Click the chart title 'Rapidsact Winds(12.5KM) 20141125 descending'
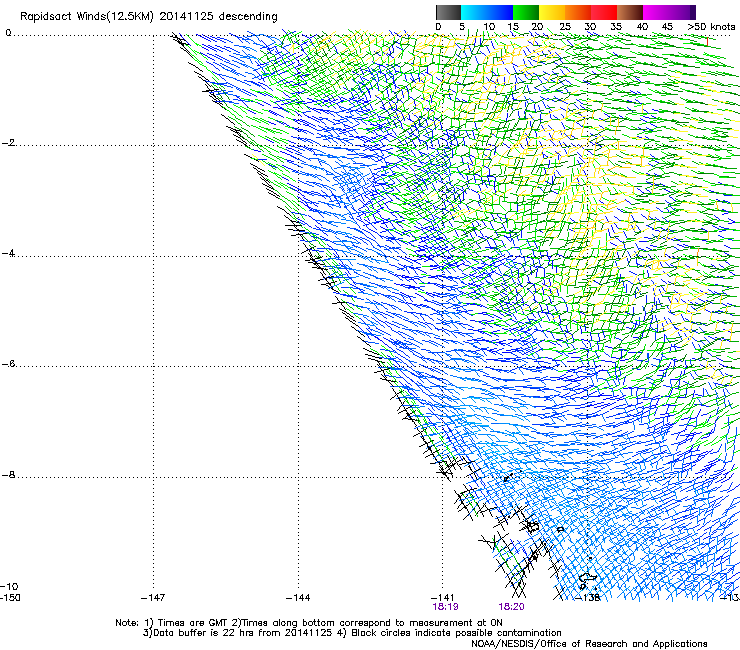 [149, 17]
